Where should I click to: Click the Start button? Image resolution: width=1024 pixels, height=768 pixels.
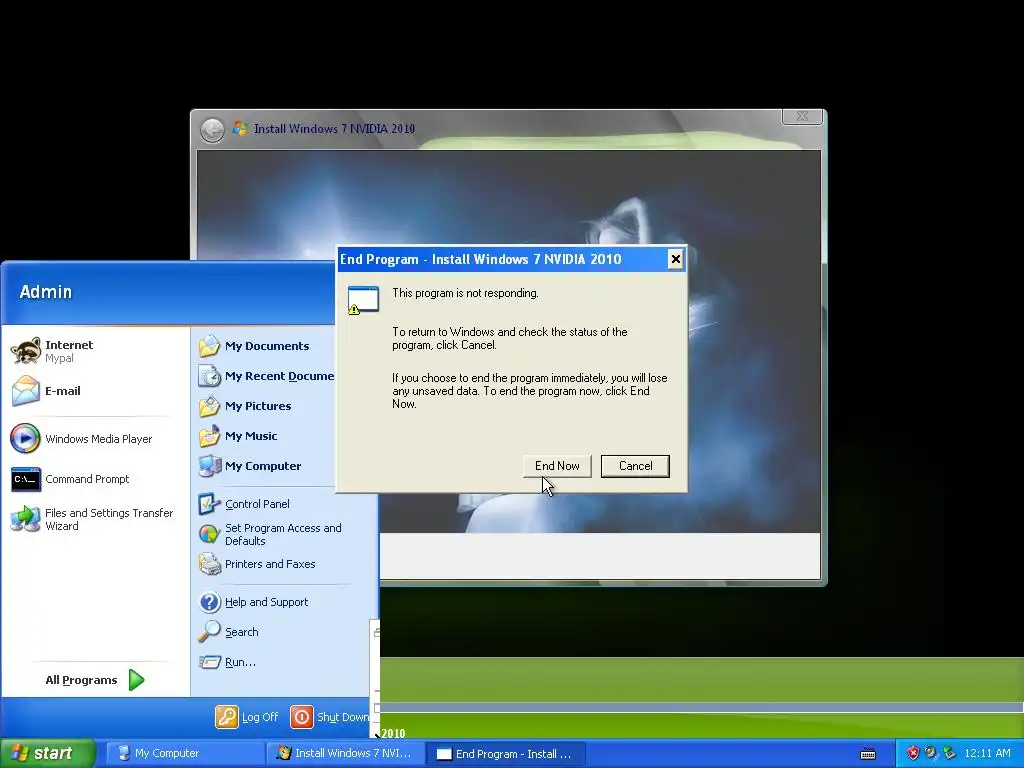[47, 753]
